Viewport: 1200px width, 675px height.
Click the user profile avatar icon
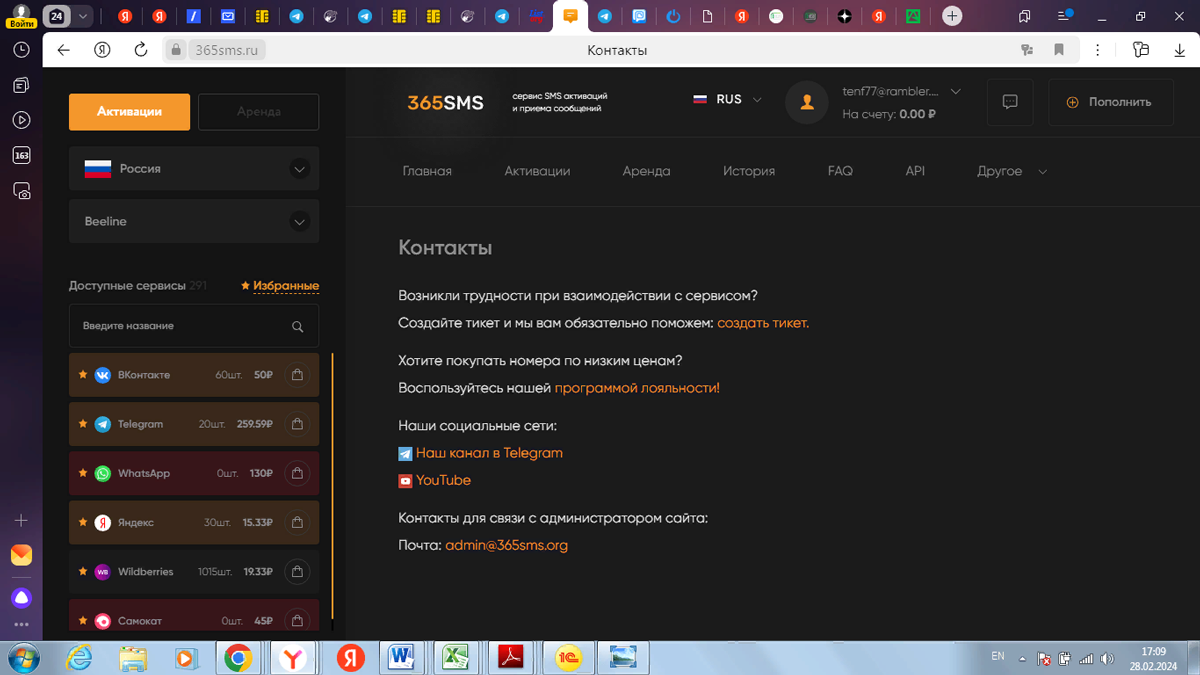pyautogui.click(x=807, y=102)
